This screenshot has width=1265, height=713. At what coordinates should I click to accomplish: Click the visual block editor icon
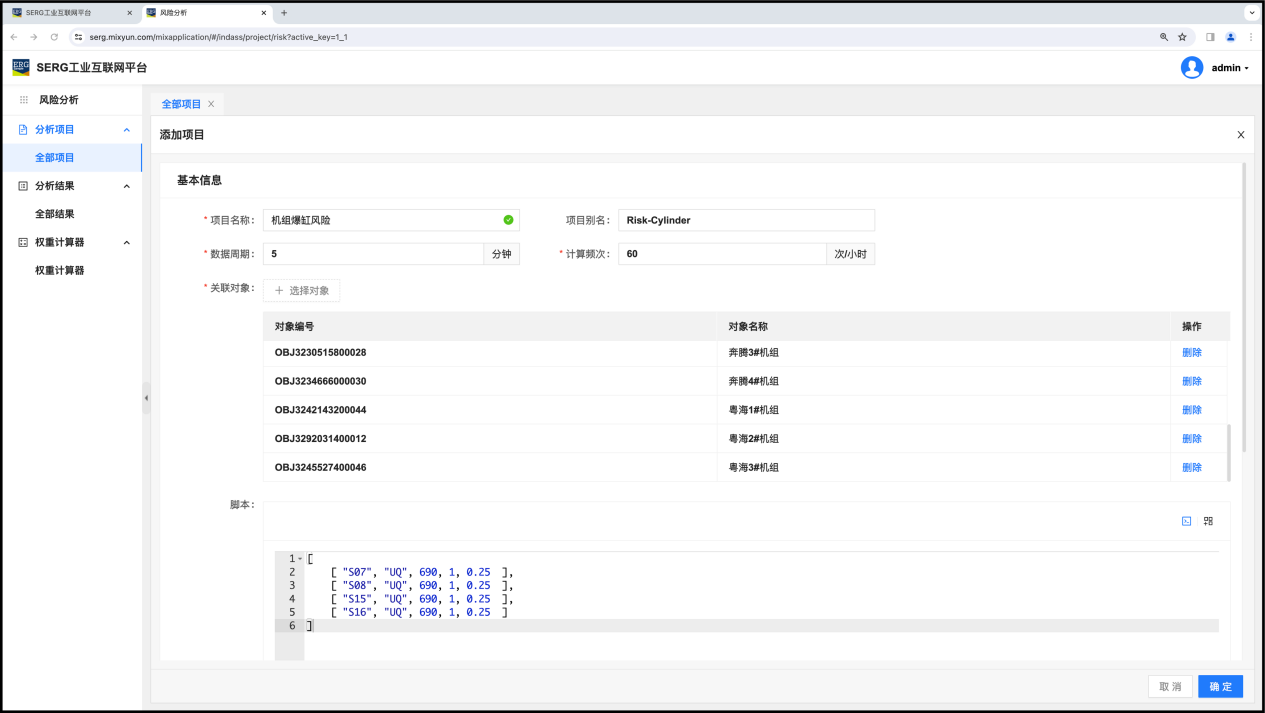1208,521
